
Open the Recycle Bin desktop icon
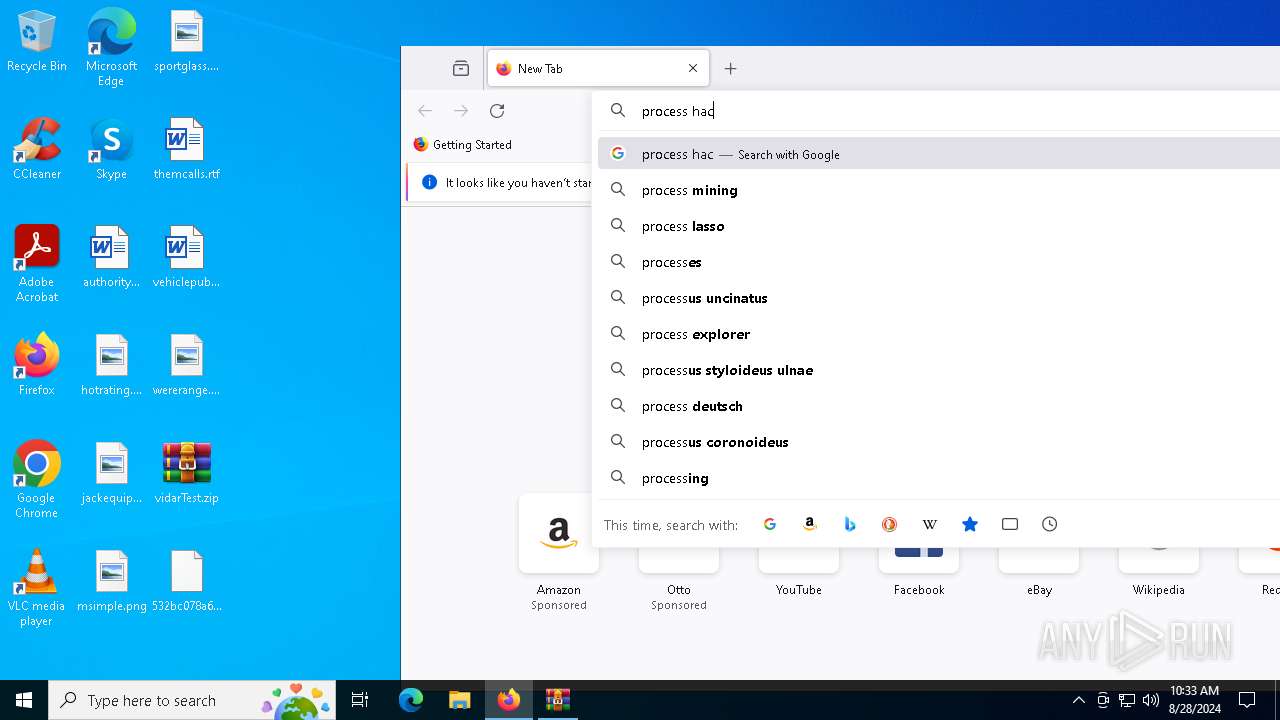click(37, 42)
